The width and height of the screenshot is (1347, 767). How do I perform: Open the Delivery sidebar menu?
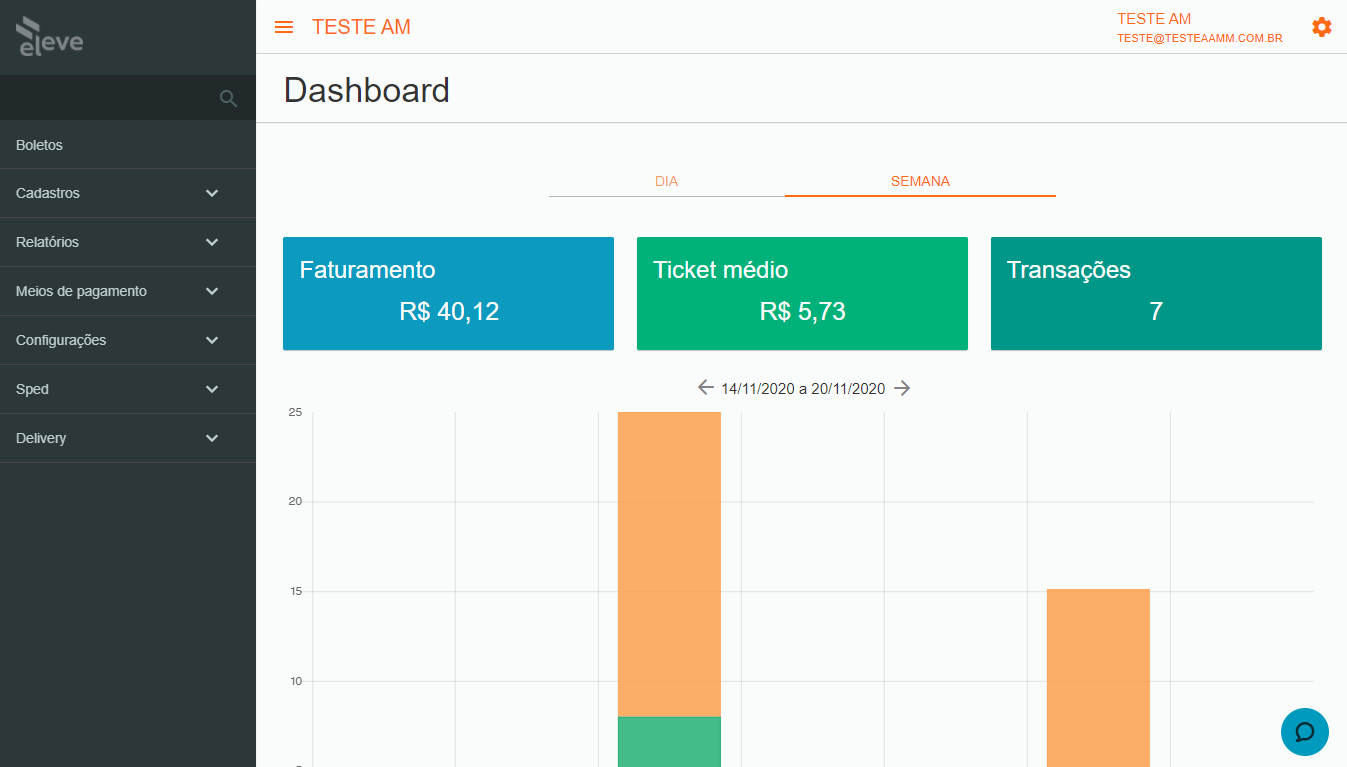[41, 438]
